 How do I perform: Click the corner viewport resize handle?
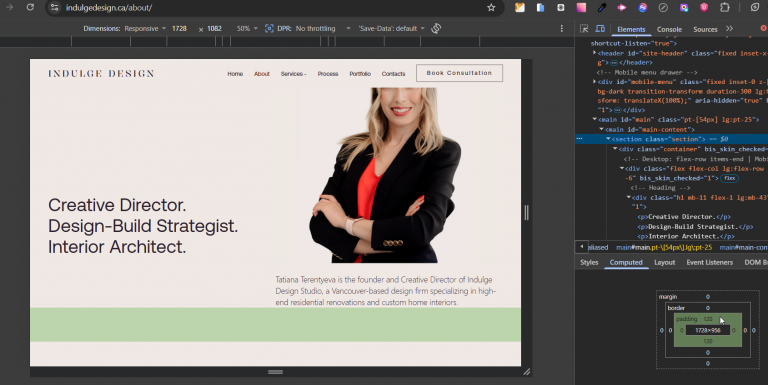527,372
